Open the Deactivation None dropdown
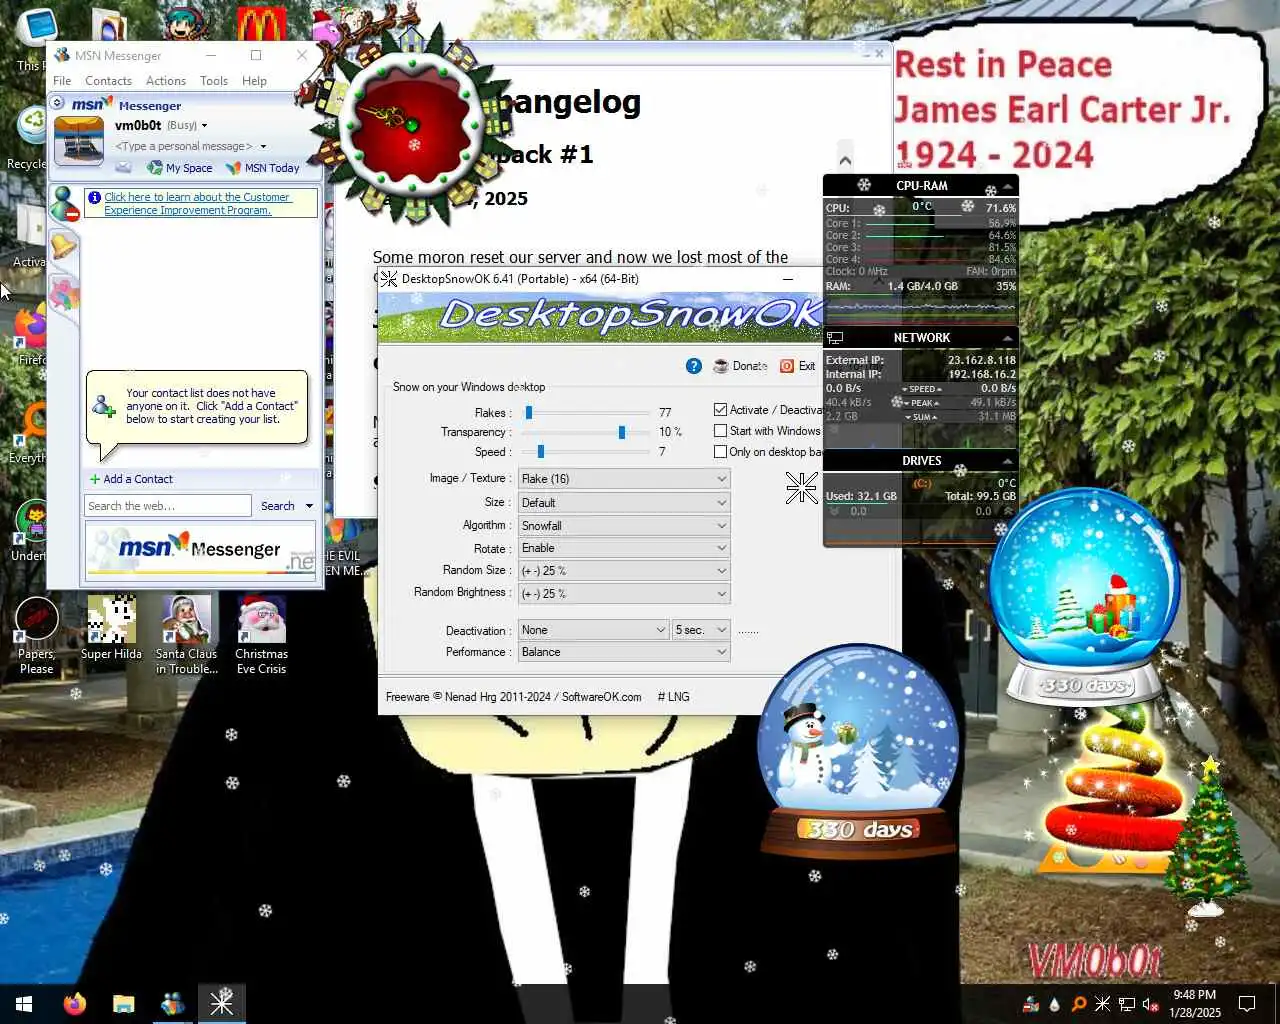This screenshot has width=1280, height=1024. point(593,630)
